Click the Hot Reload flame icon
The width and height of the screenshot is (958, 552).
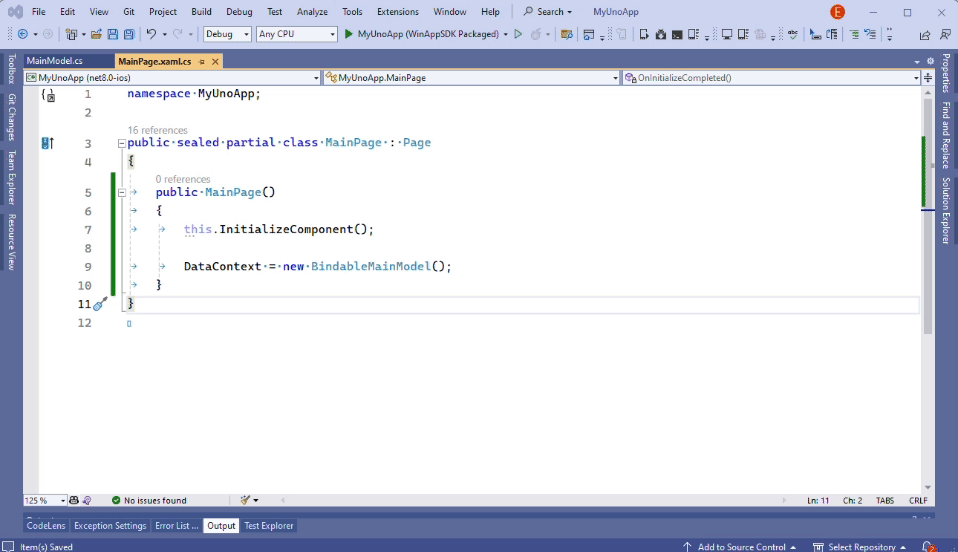(x=536, y=34)
